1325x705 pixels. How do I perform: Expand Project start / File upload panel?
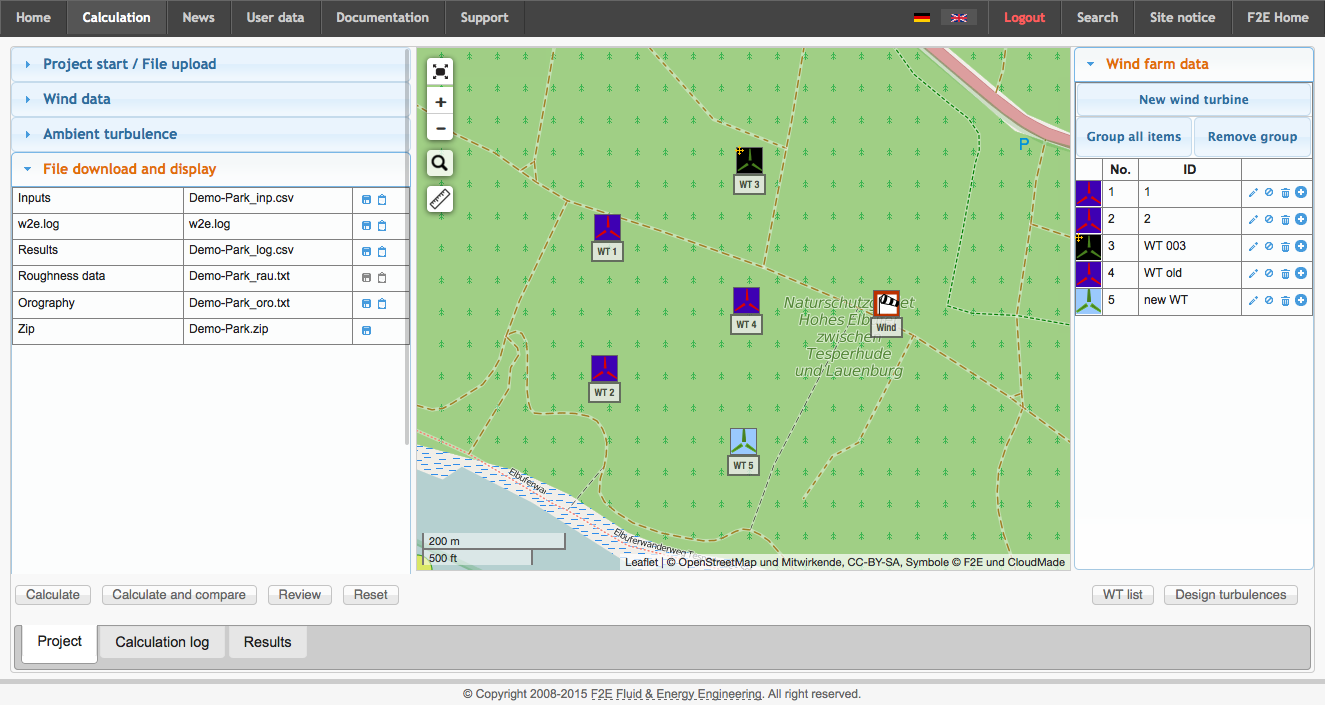pos(129,64)
